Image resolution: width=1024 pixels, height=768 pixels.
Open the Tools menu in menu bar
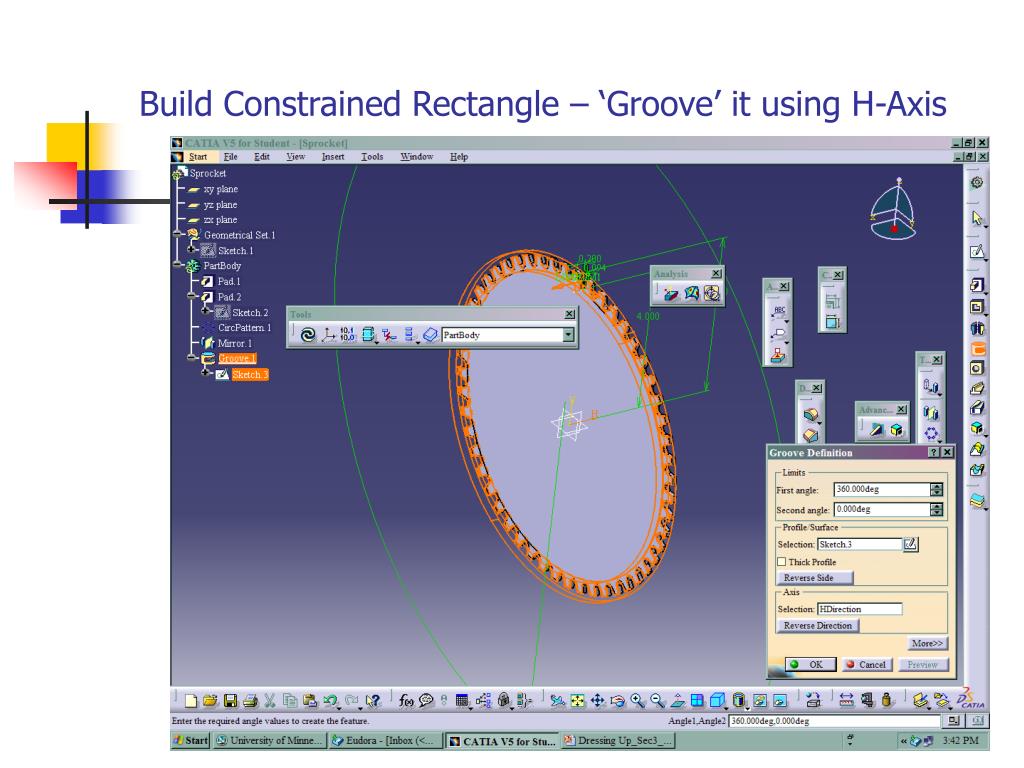(372, 157)
